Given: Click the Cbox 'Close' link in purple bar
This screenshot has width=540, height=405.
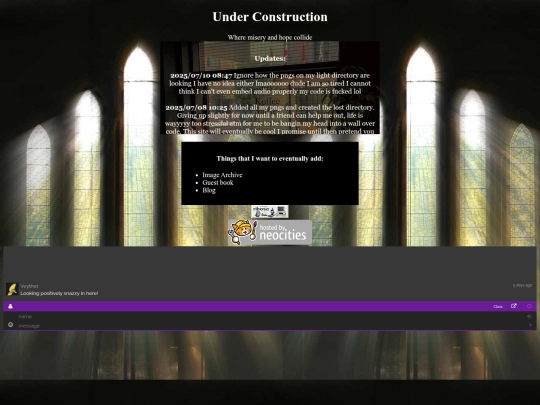Looking at the screenshot, I should point(498,307).
